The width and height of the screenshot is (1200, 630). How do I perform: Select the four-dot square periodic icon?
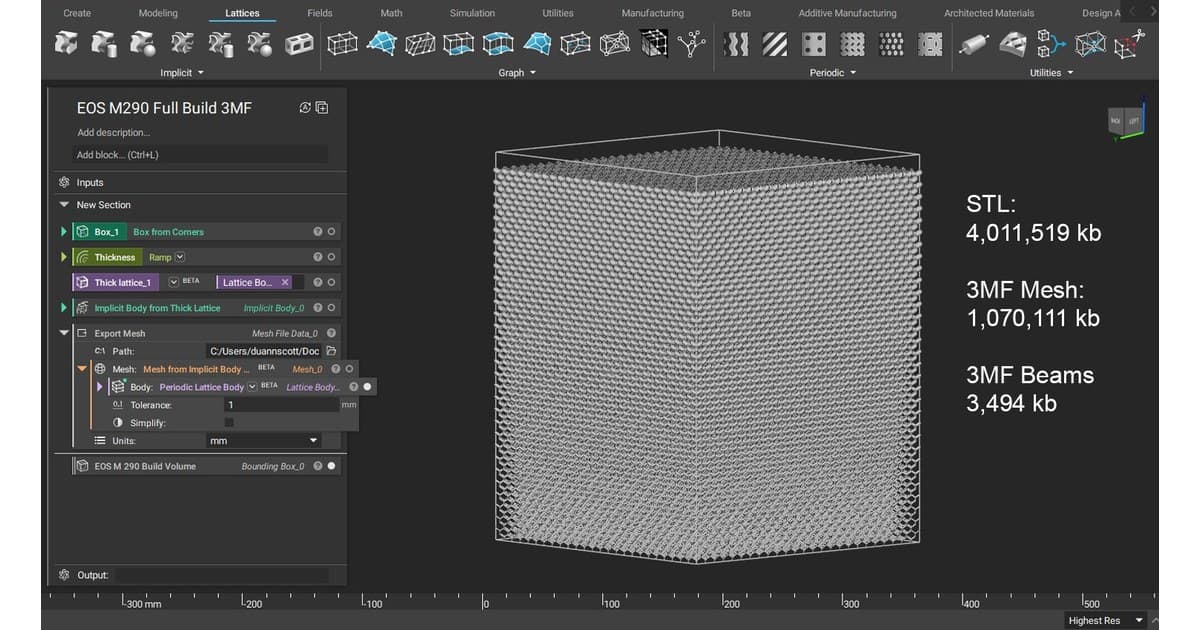click(x=814, y=44)
